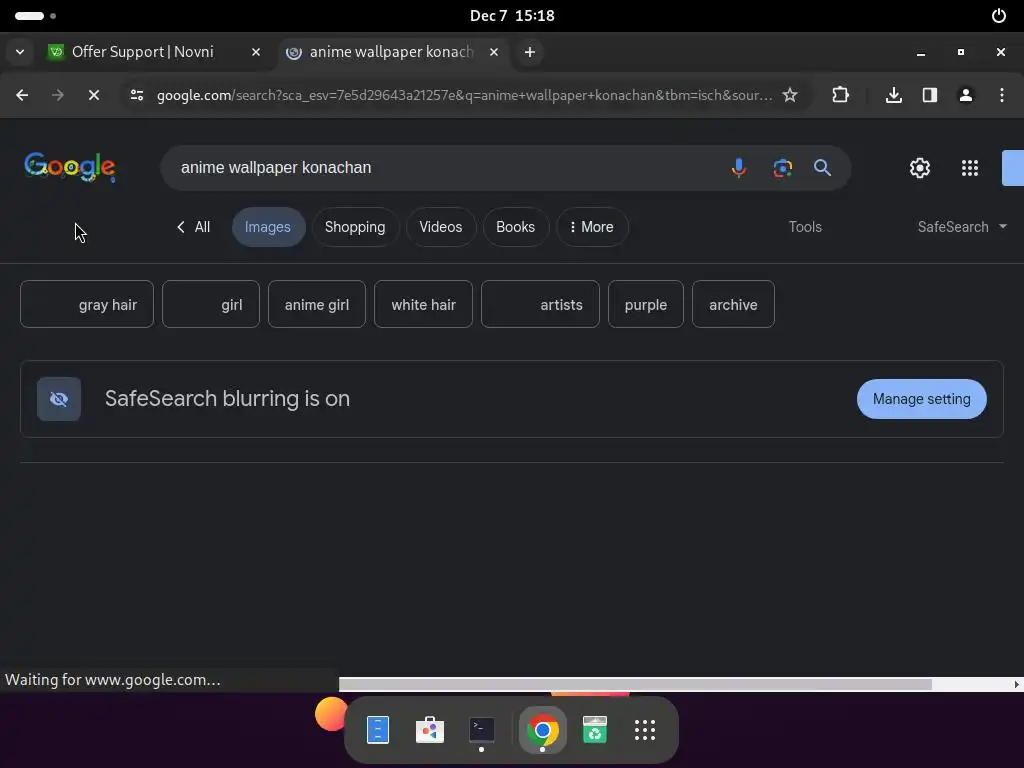The width and height of the screenshot is (1024, 768).
Task: Open site information icon in address bar
Action: point(136,95)
